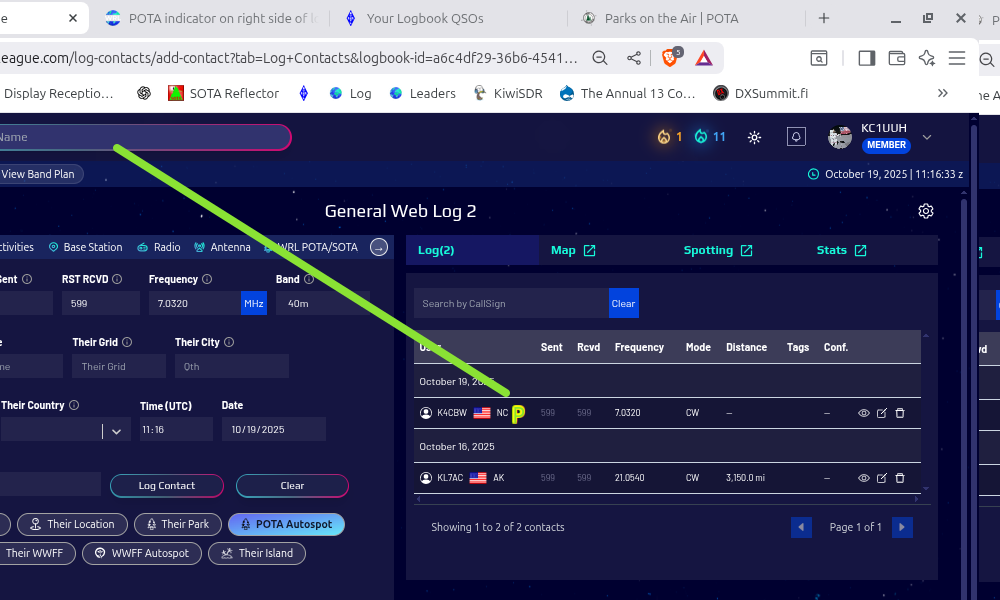Open Brave Shields icon
This screenshot has height=600, width=1000.
click(670, 57)
